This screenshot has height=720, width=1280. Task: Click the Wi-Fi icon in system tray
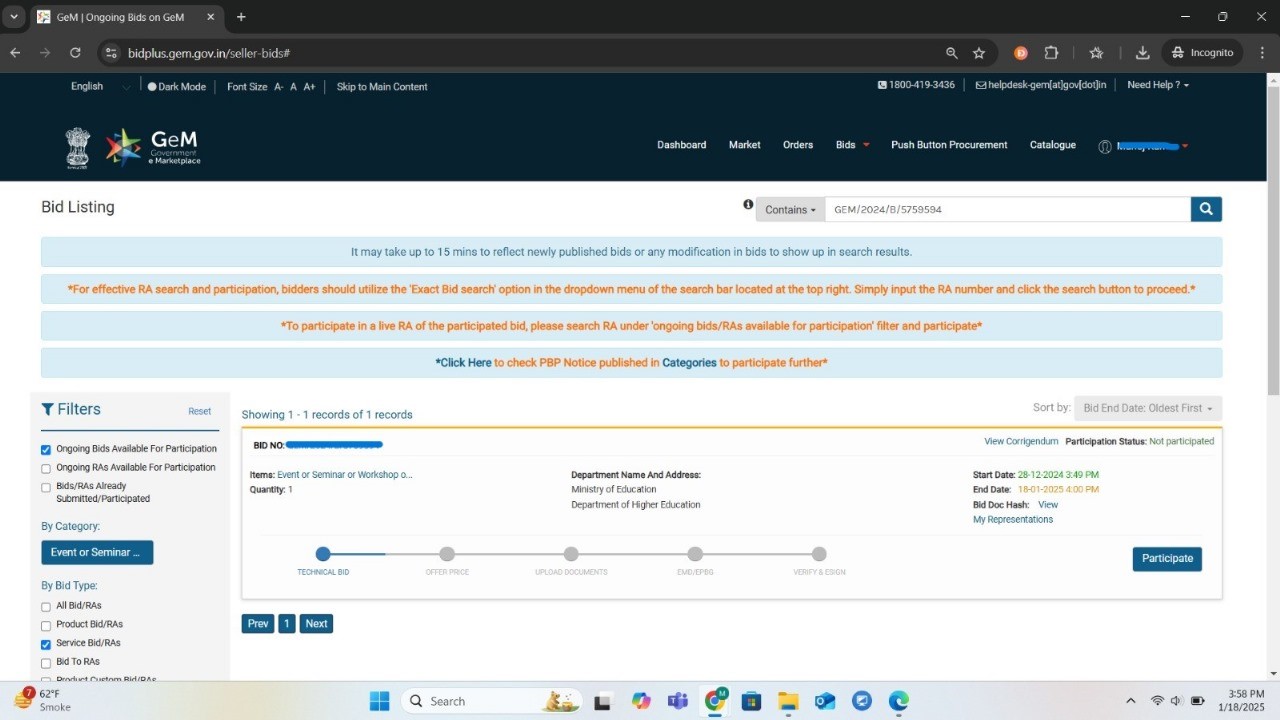tap(1157, 701)
